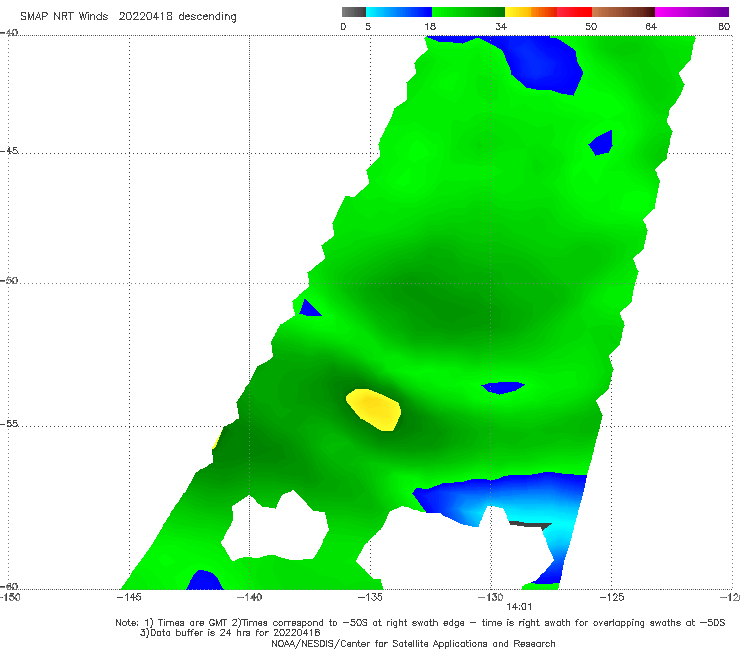
Task: Select the gray 0-5 segment of the color bar
Action: [354, 12]
